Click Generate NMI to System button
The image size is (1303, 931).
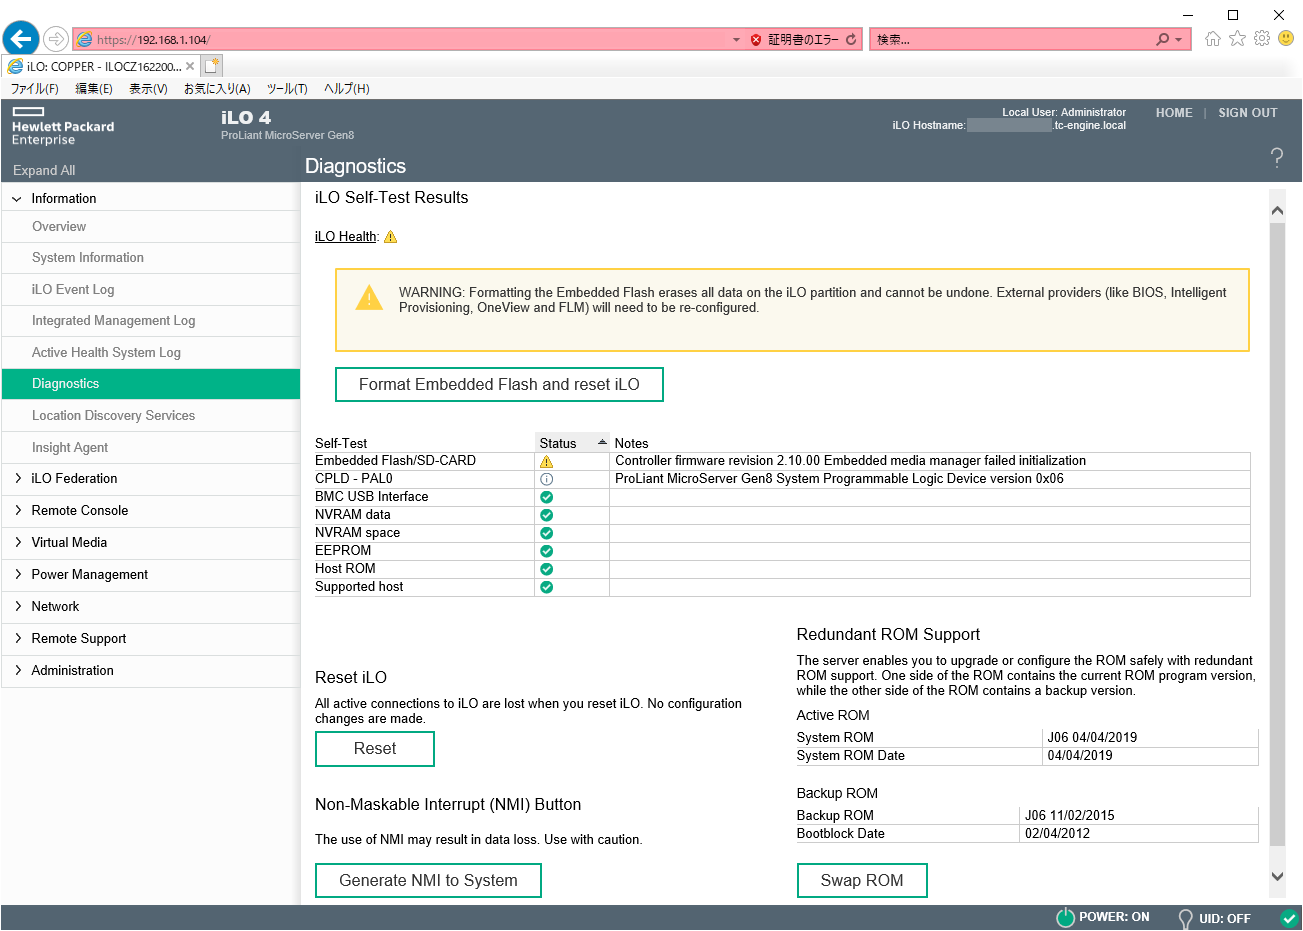[x=428, y=881]
